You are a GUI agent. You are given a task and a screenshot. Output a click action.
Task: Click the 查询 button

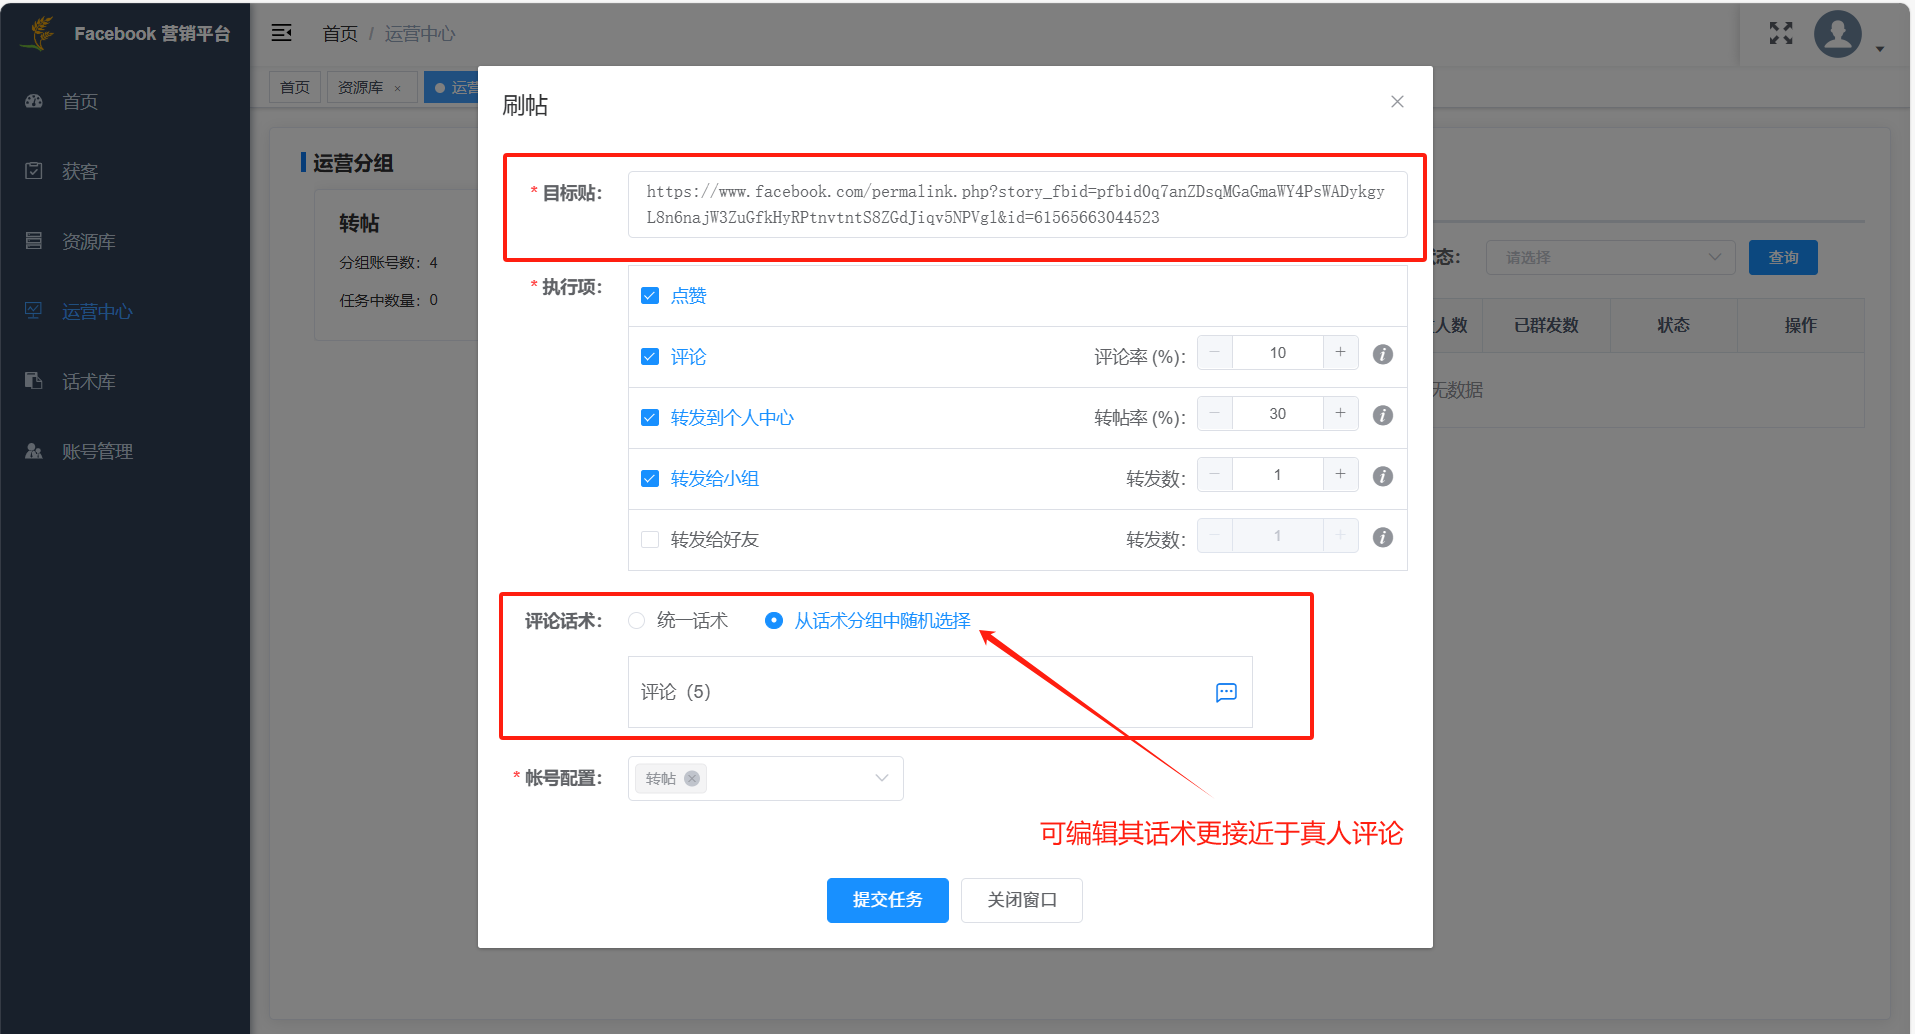coord(1783,257)
